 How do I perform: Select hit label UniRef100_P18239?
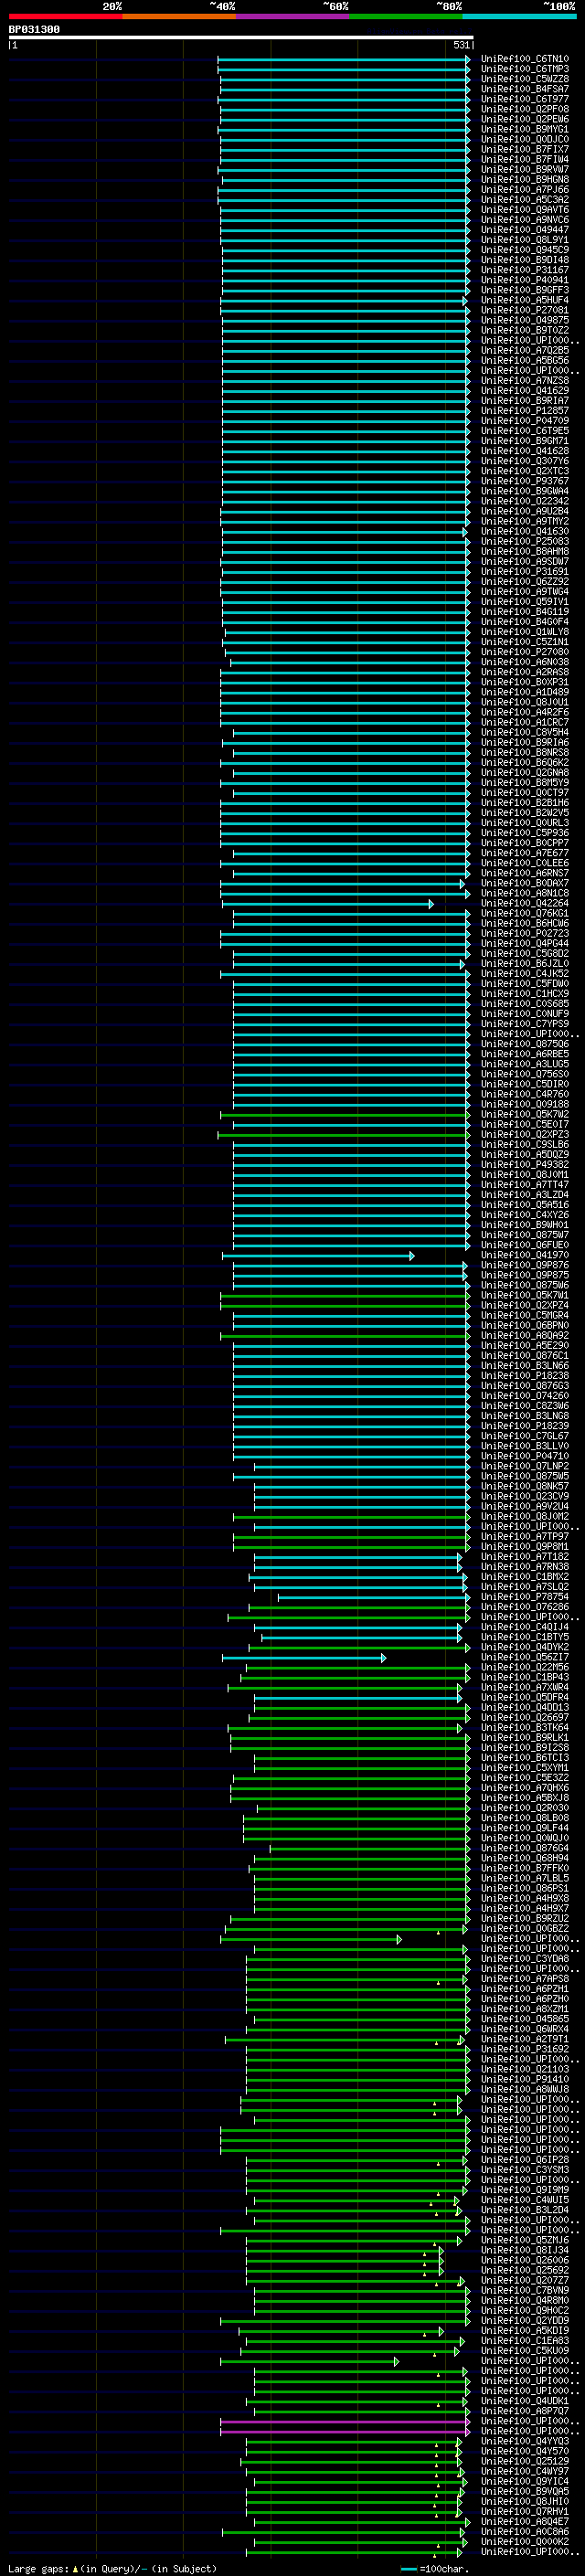[525, 1427]
